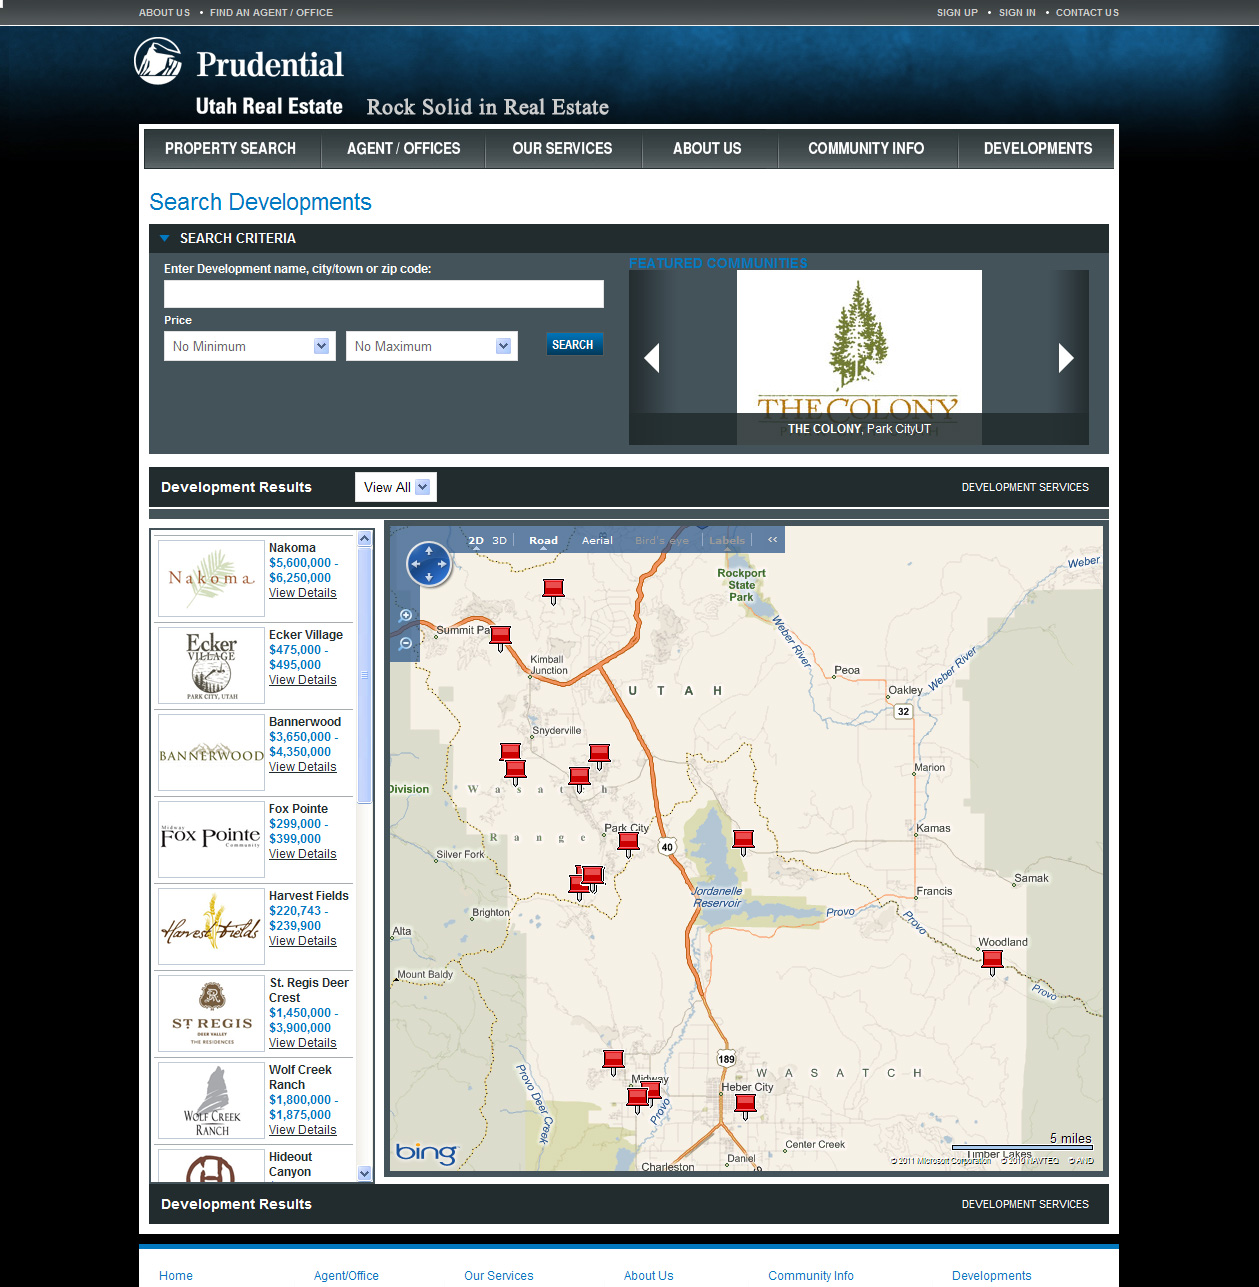Open the No Minimum price dropdown
This screenshot has height=1287, width=1259.
pos(248,346)
